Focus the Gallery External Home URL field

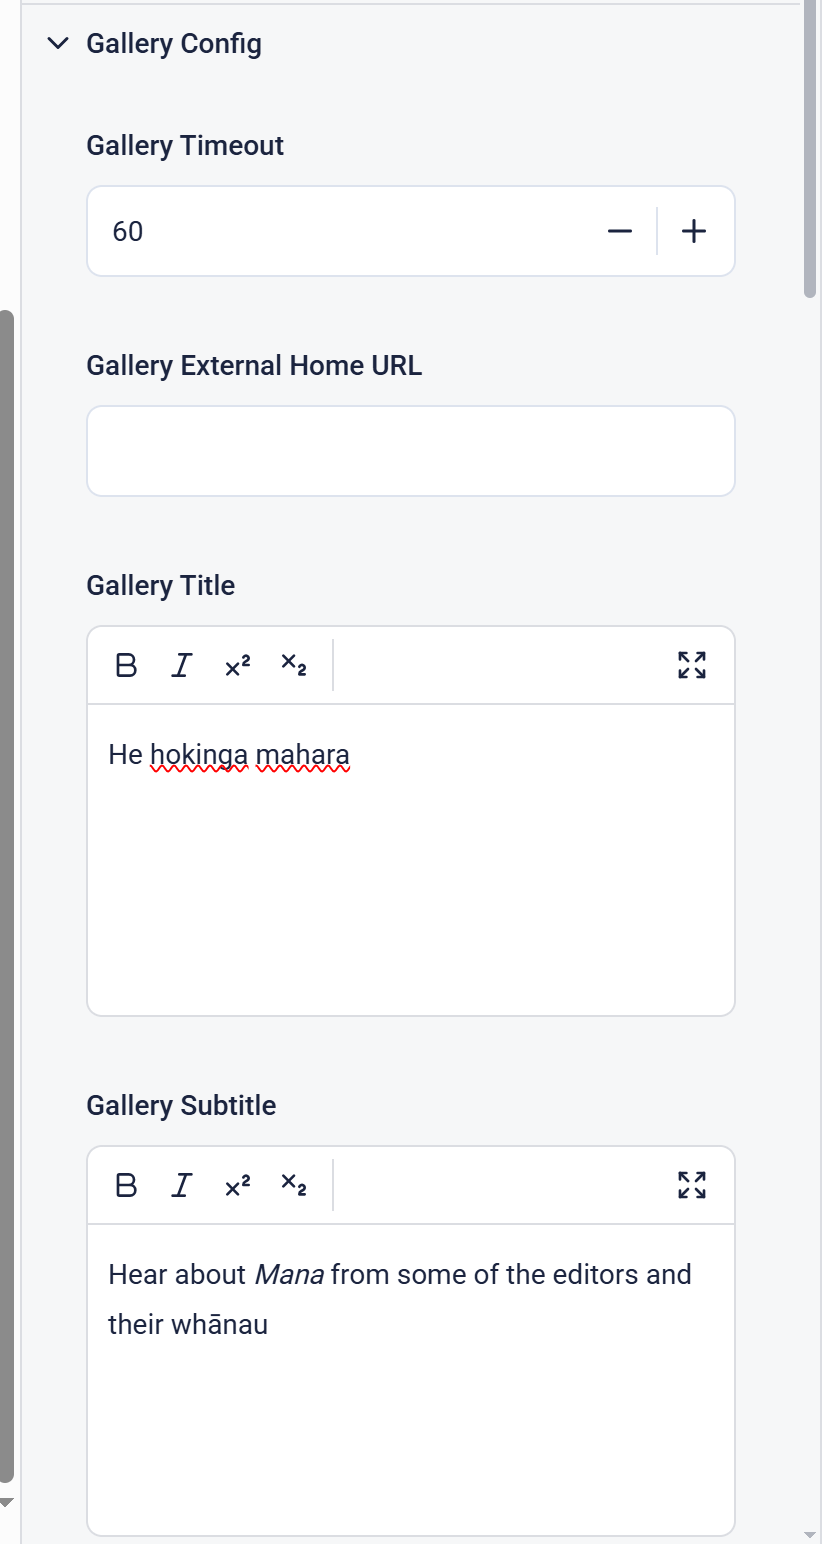(x=410, y=451)
